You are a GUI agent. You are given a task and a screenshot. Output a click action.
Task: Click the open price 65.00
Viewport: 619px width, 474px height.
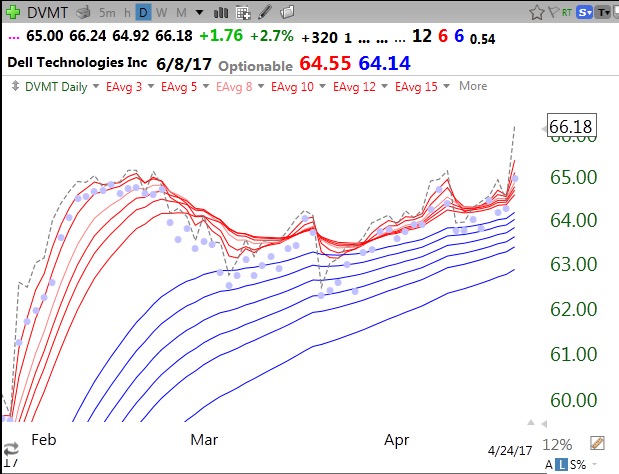click(44, 36)
